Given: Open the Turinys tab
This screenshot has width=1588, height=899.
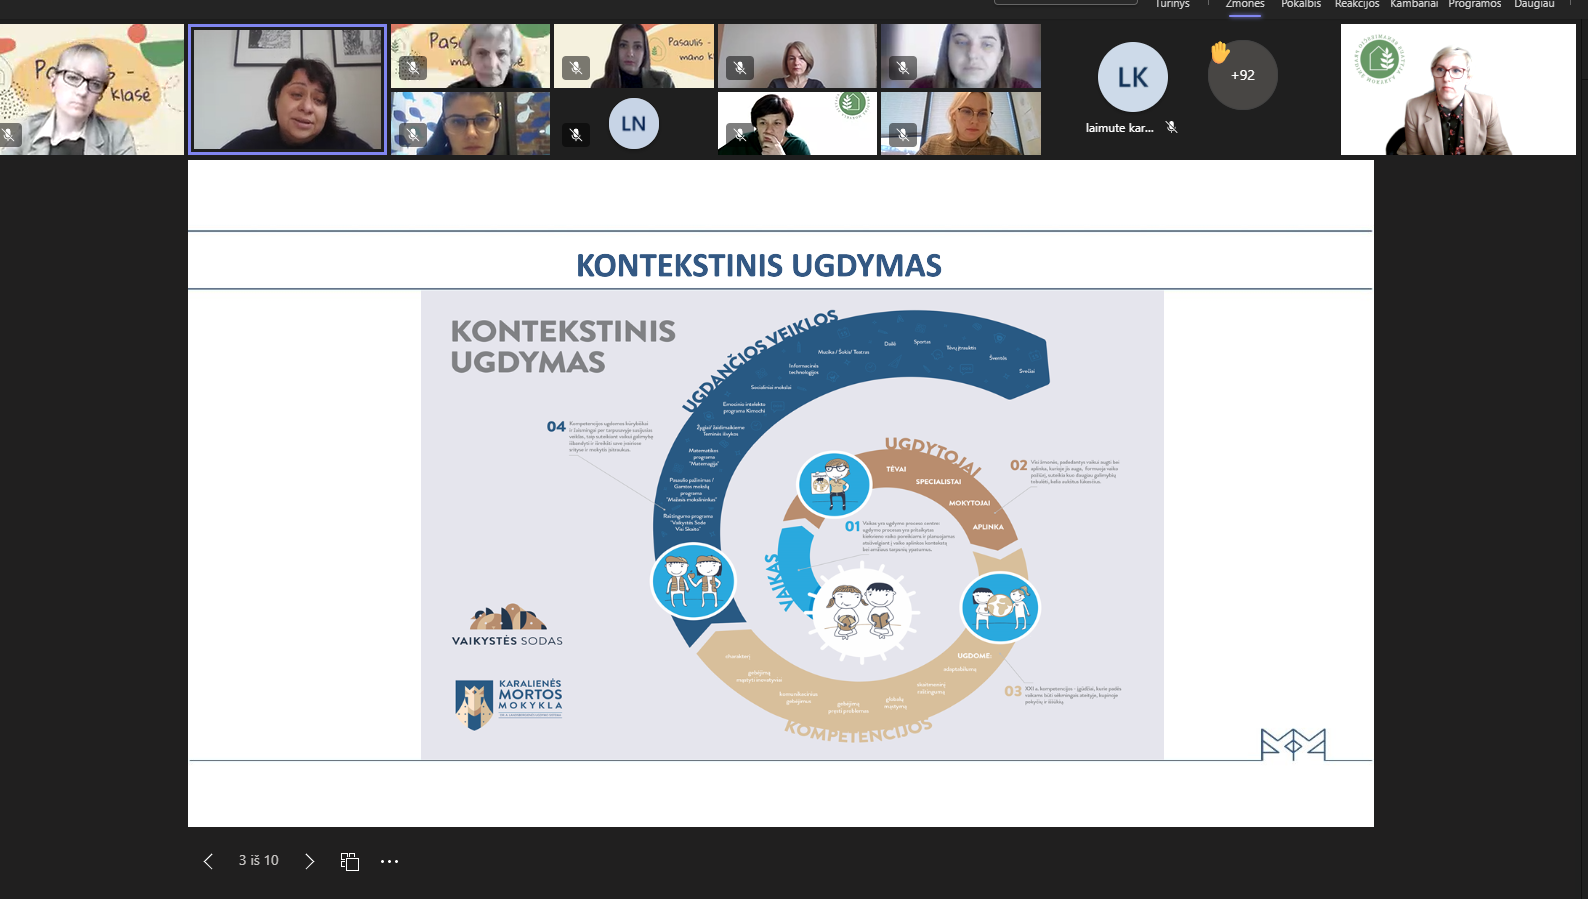Looking at the screenshot, I should coord(1172,4).
